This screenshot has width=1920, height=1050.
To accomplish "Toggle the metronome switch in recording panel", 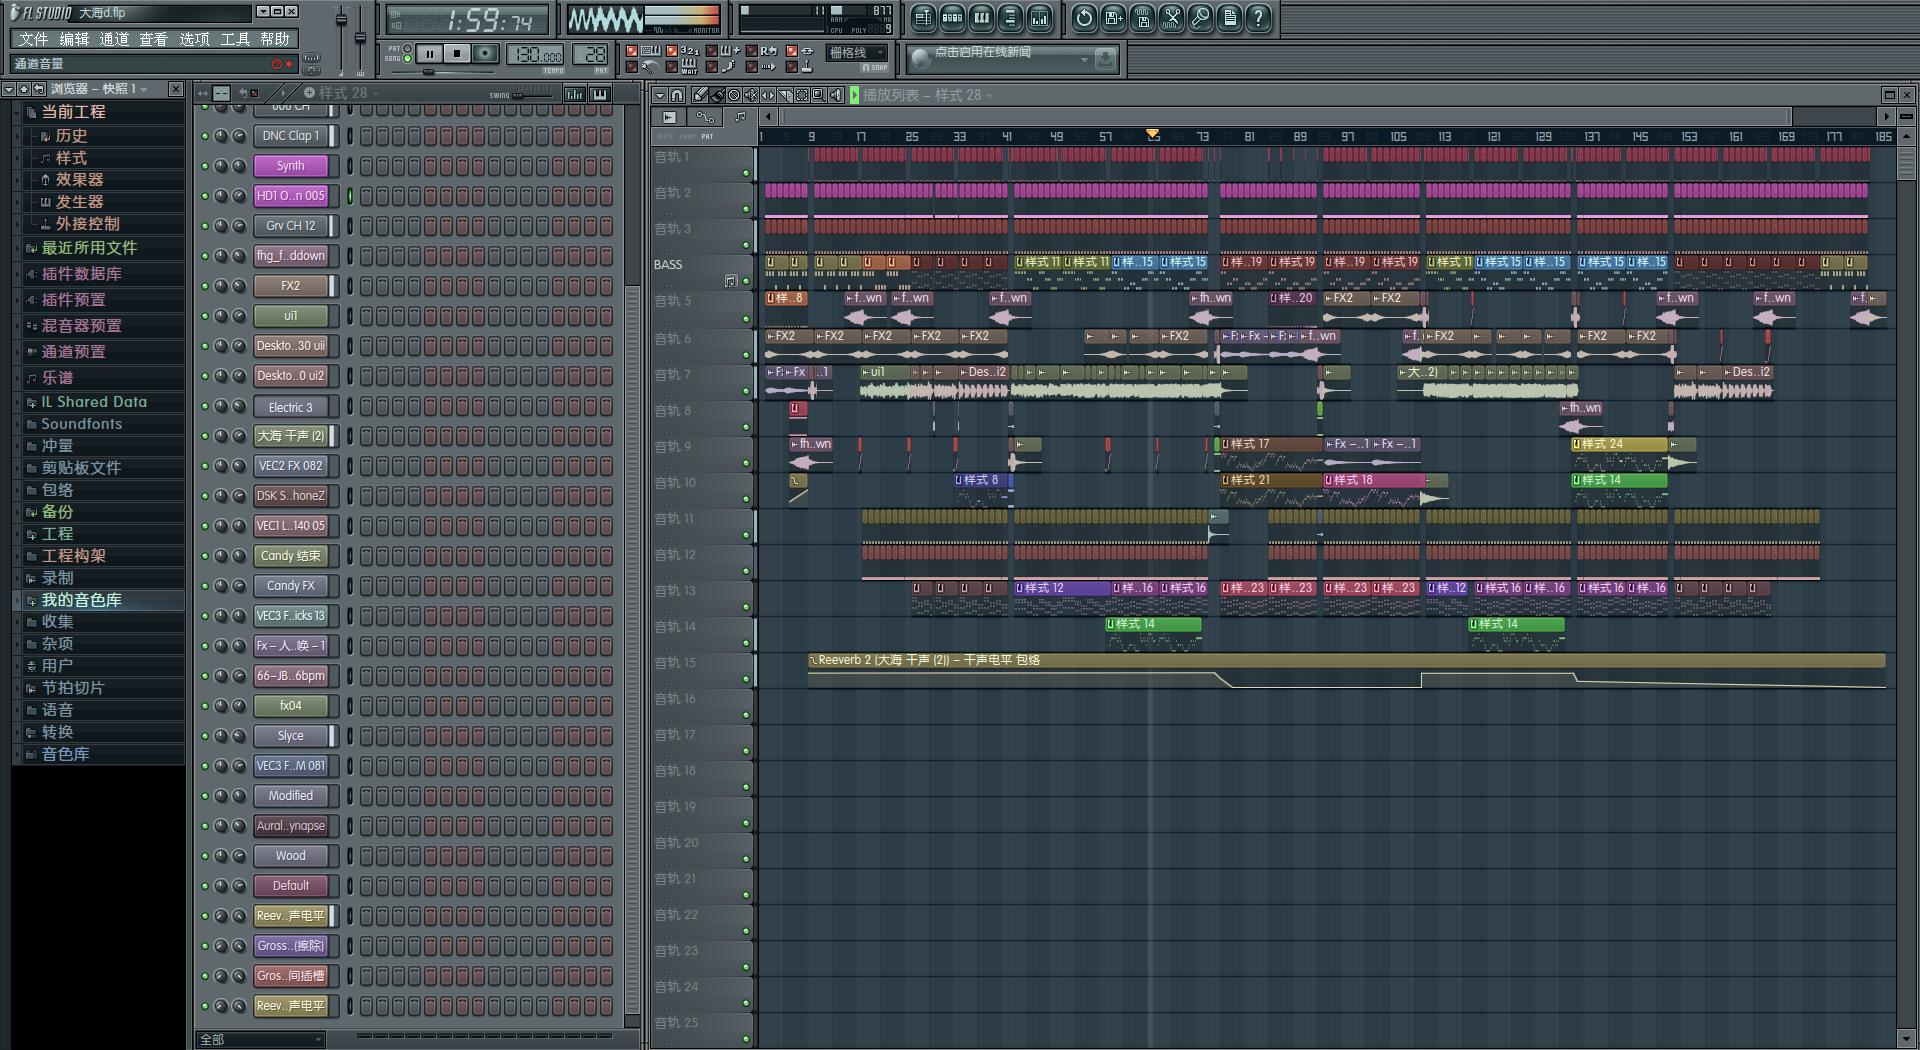I will click(x=632, y=67).
